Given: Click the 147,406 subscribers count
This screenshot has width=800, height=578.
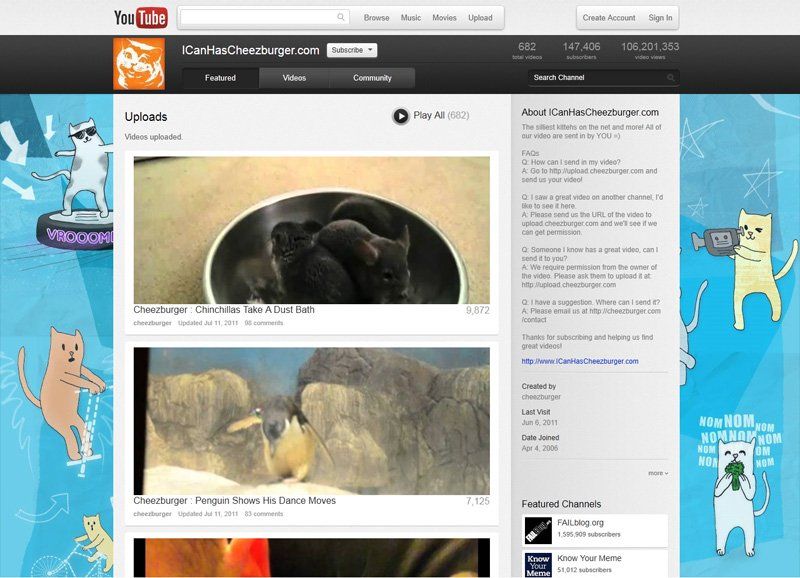Looking at the screenshot, I should (x=581, y=50).
